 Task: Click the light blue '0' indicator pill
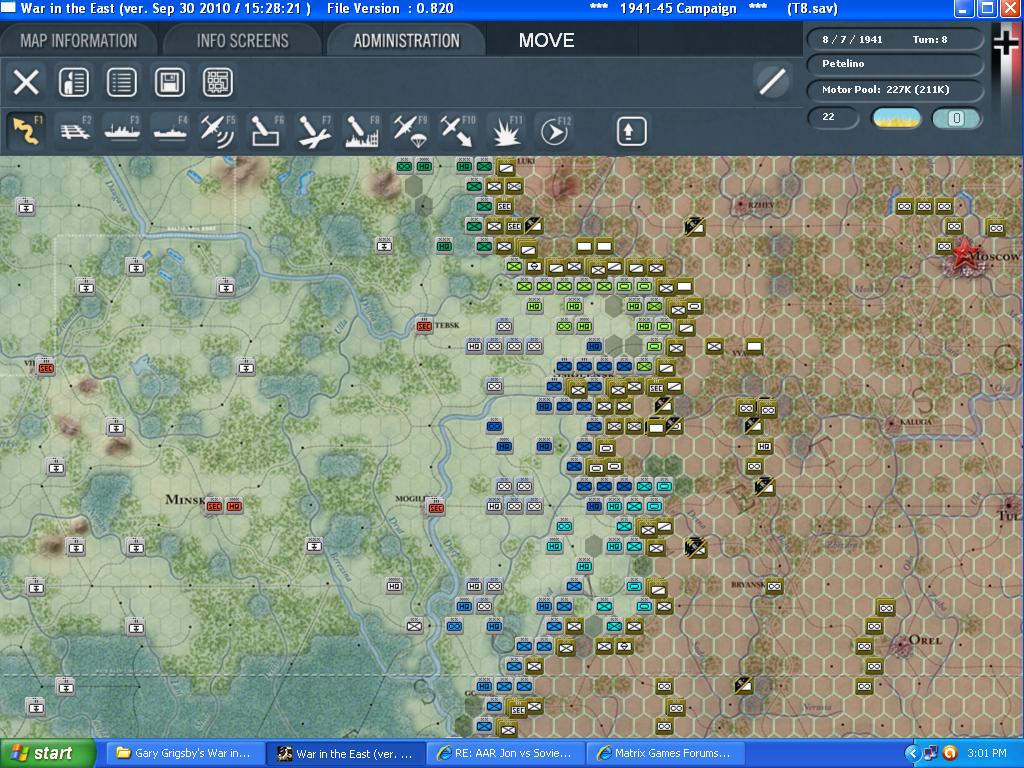coord(956,118)
